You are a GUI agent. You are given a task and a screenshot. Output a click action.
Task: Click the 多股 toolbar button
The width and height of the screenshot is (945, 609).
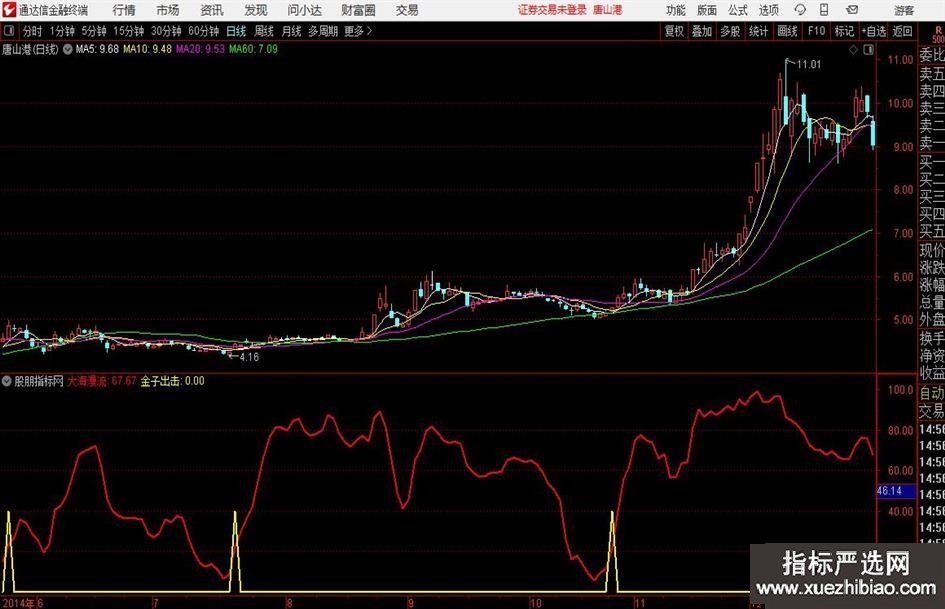coord(730,31)
